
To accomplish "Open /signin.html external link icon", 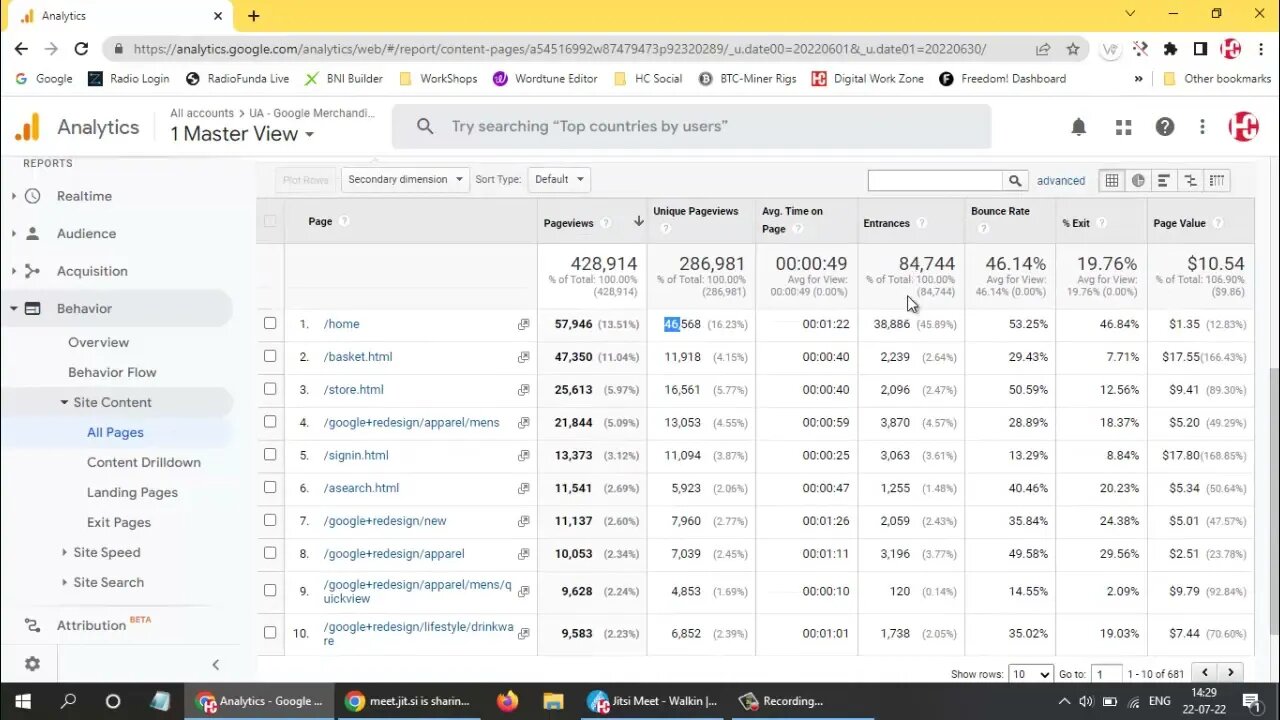I will pos(523,455).
